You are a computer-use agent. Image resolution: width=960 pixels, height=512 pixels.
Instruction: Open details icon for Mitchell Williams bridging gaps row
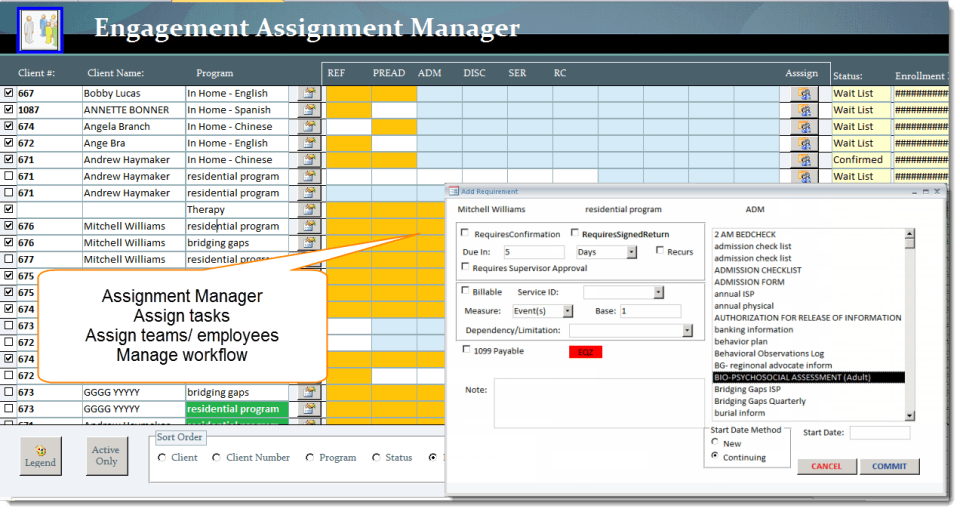click(x=309, y=243)
